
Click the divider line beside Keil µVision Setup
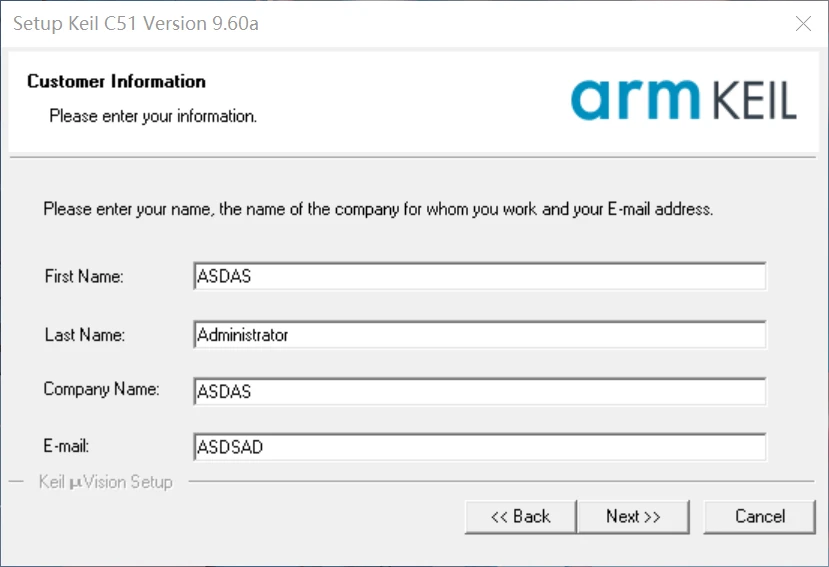click(500, 482)
